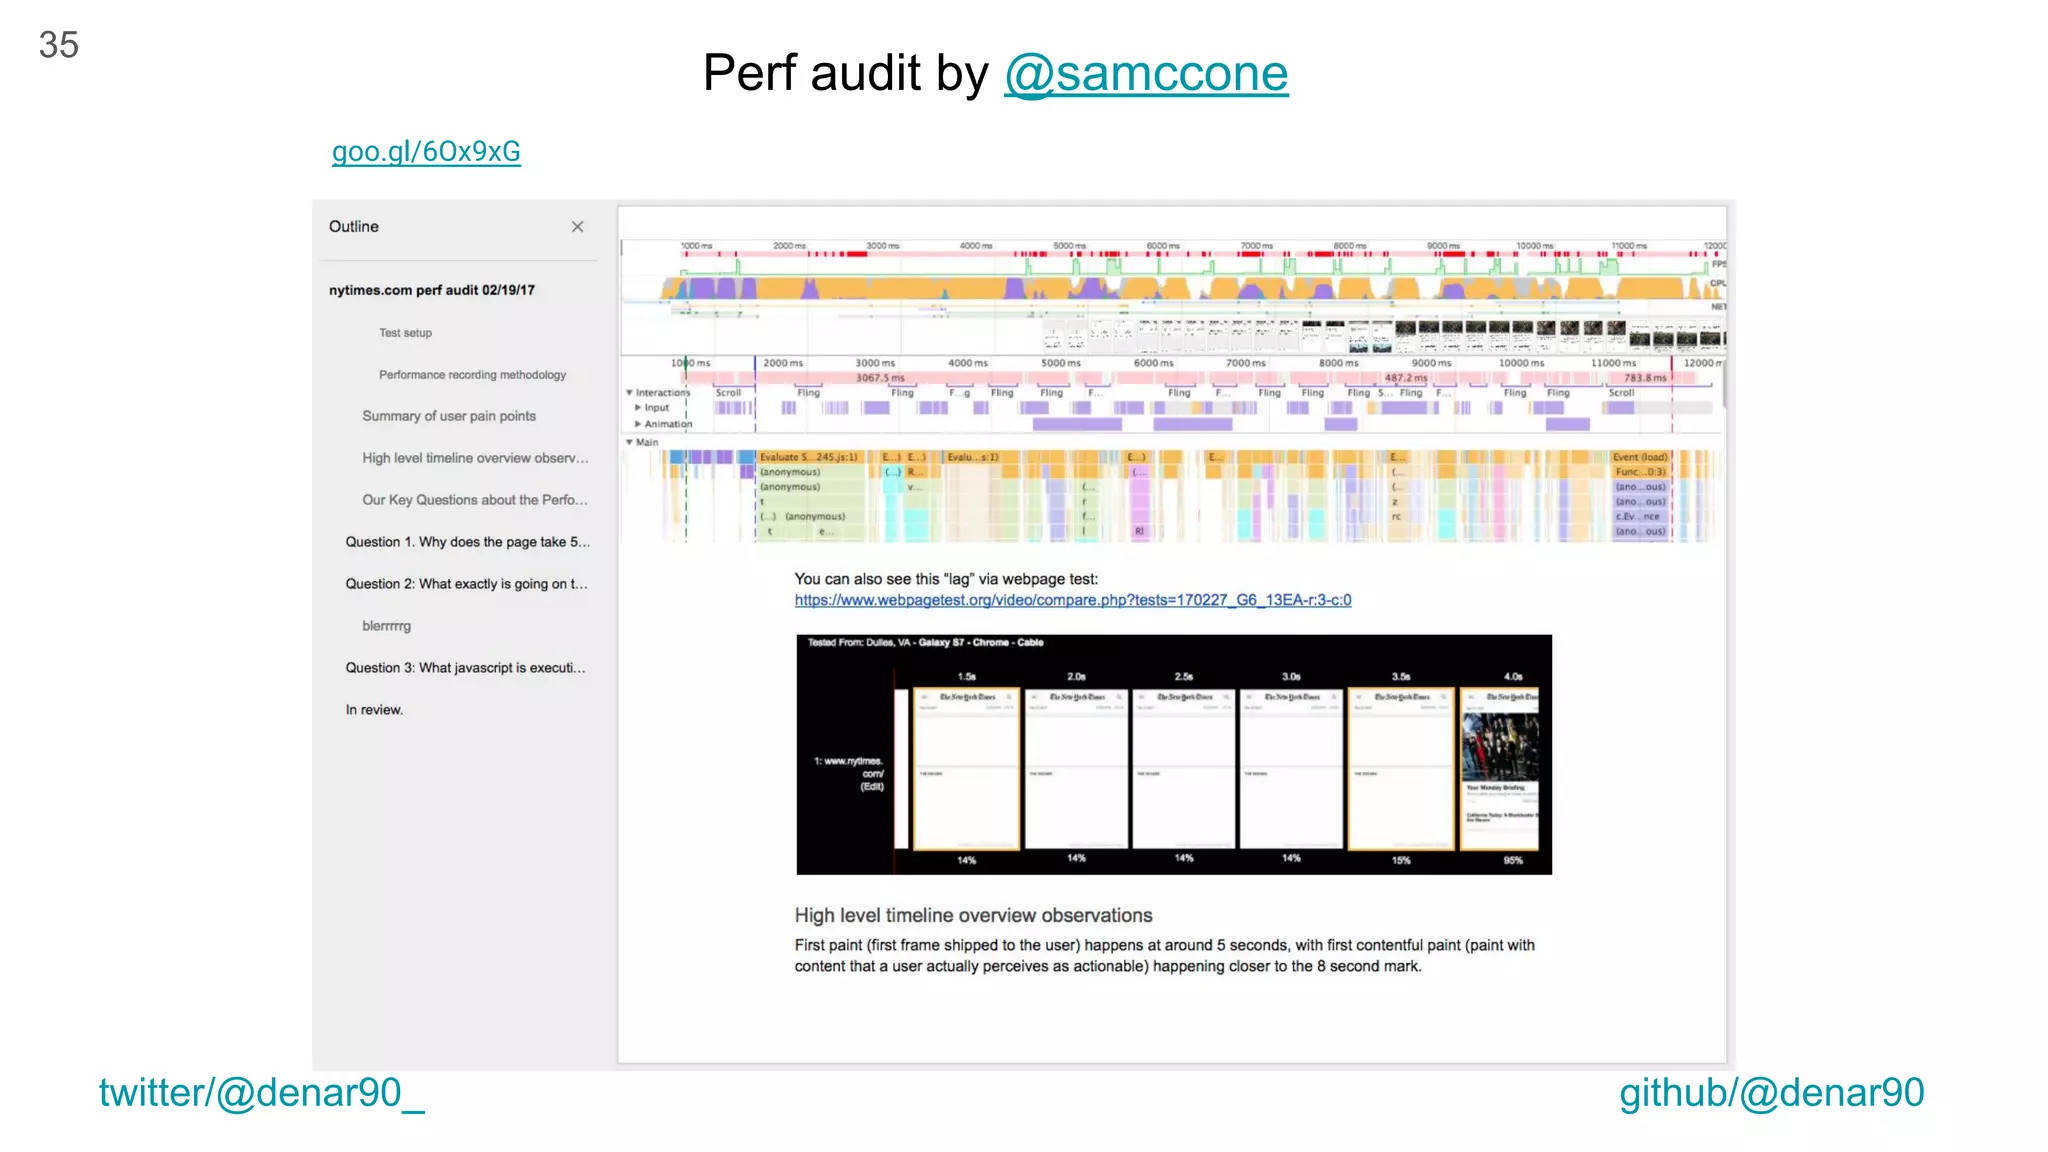The image size is (2048, 1152).
Task: Collapse the Main thread track
Action: pyautogui.click(x=629, y=442)
